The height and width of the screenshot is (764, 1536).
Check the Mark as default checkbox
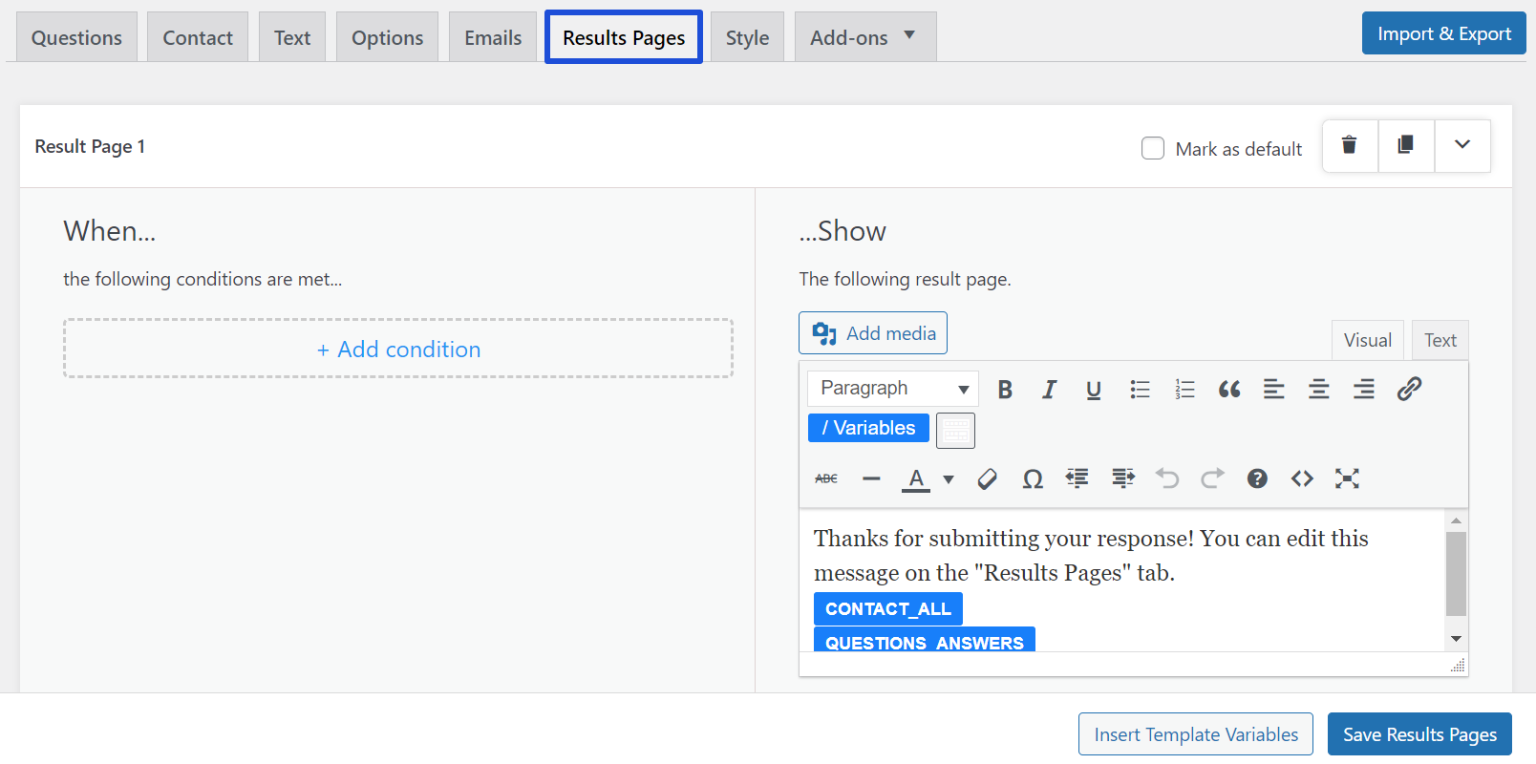(x=1153, y=149)
